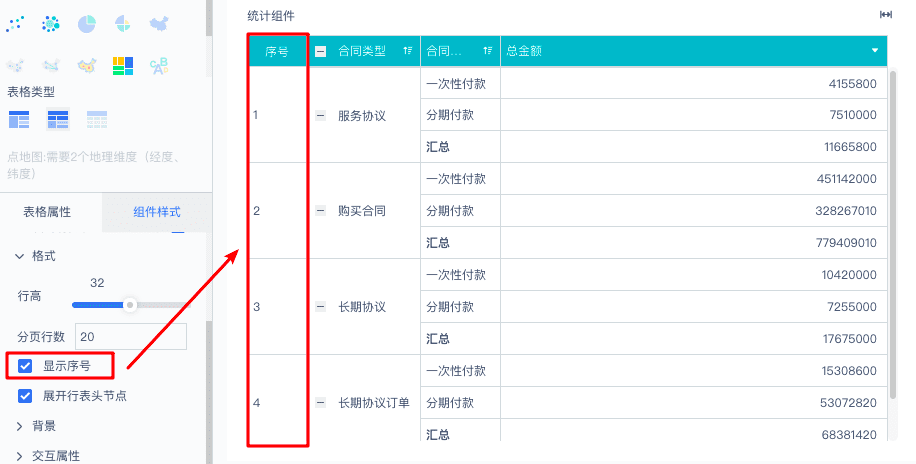Switch to the 表格属性 tab

coord(47,212)
